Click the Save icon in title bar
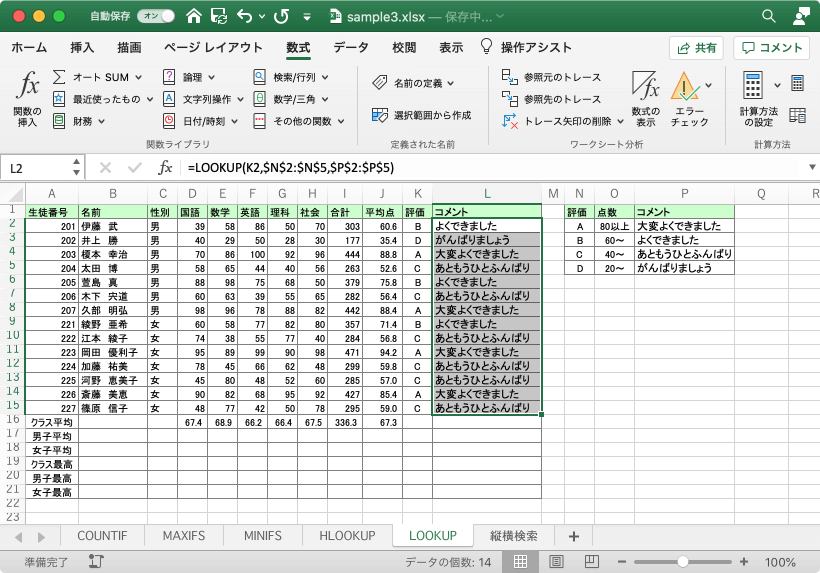The height and width of the screenshot is (573, 820). pyautogui.click(x=219, y=16)
